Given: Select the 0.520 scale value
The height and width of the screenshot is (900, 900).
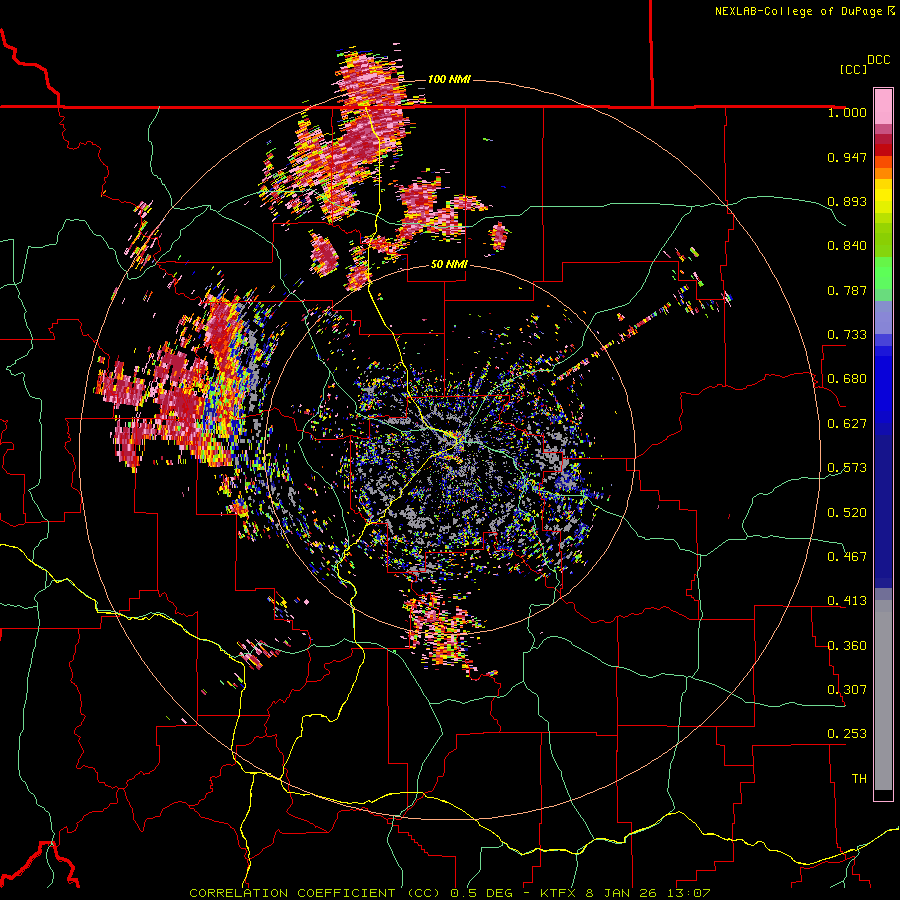Looking at the screenshot, I should [x=847, y=513].
